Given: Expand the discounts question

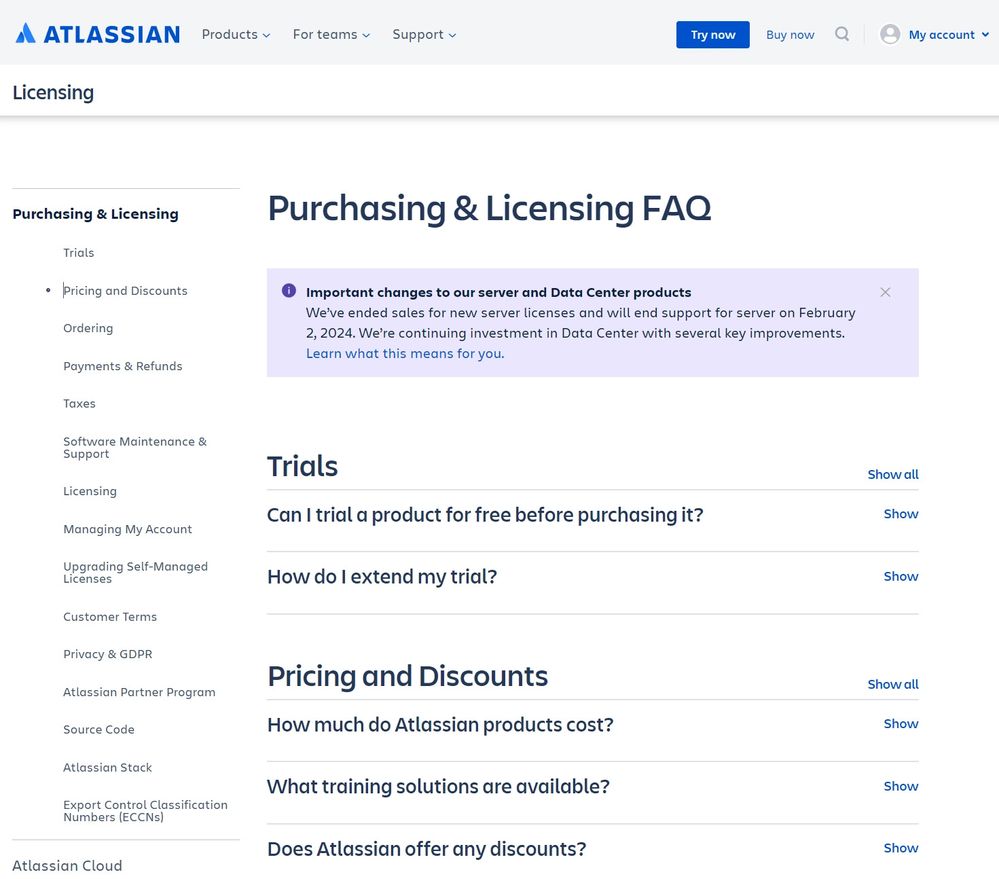Looking at the screenshot, I should point(899,847).
